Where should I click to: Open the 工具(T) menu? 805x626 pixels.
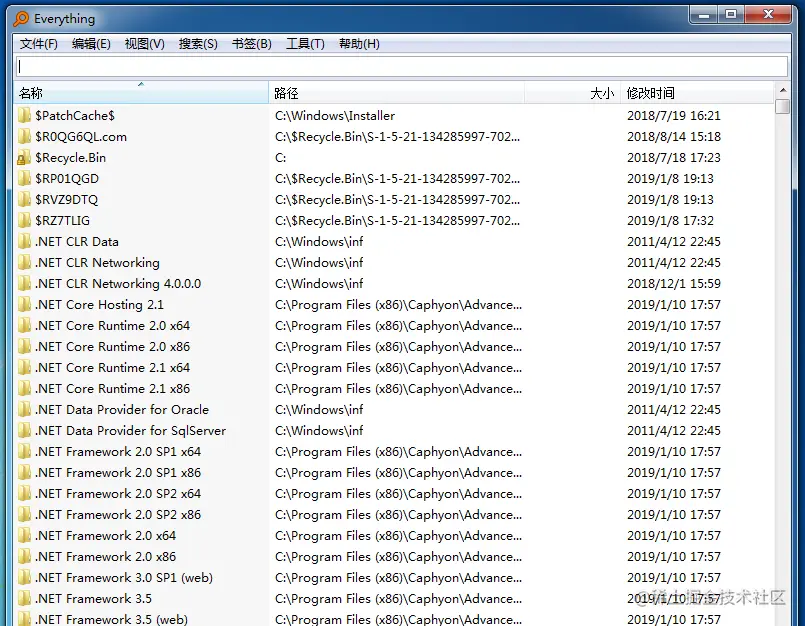pyautogui.click(x=305, y=44)
